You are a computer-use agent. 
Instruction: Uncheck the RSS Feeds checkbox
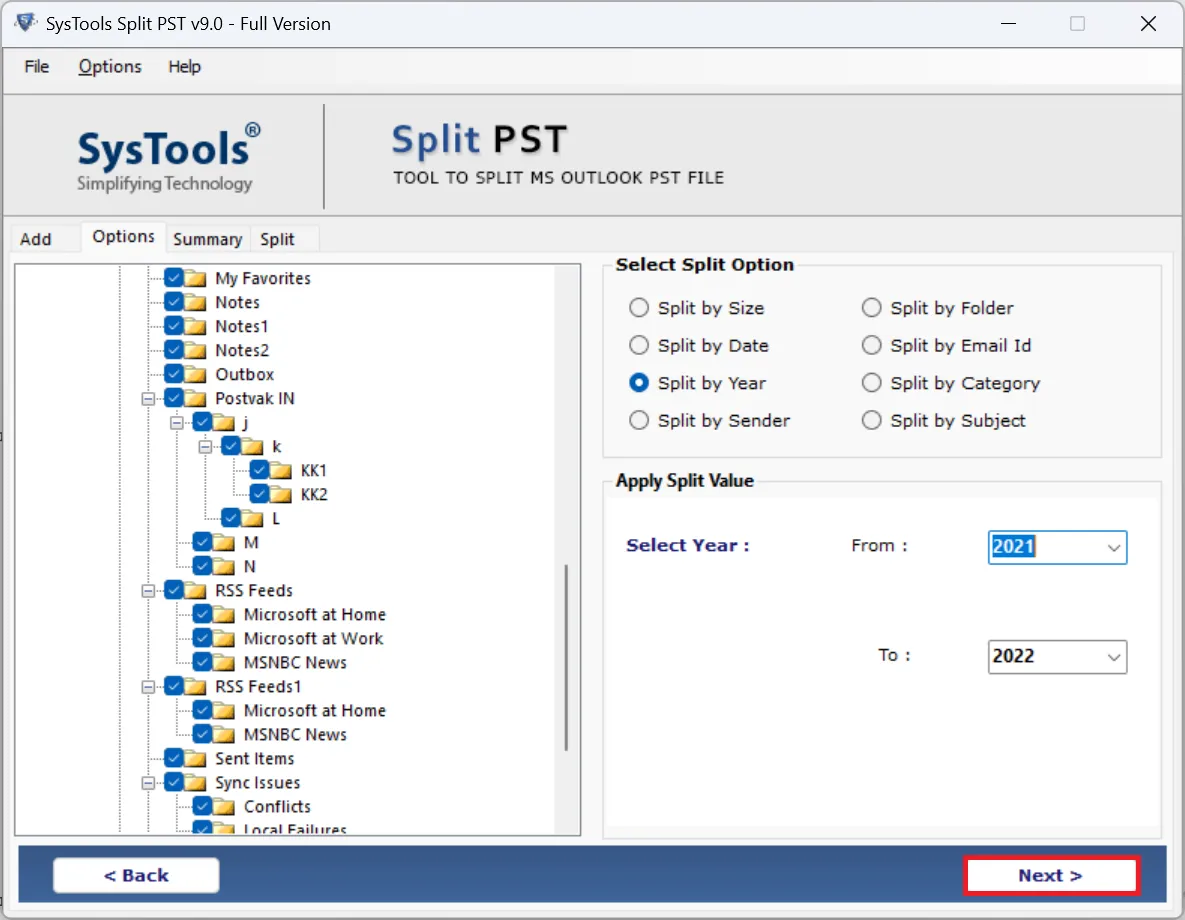[174, 590]
